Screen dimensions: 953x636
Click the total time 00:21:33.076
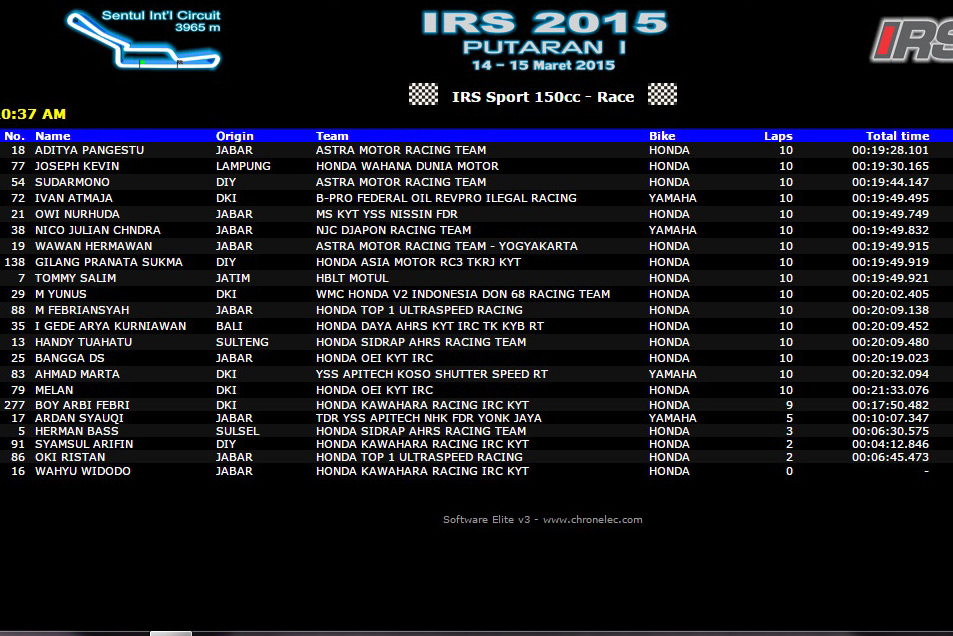(x=890, y=390)
